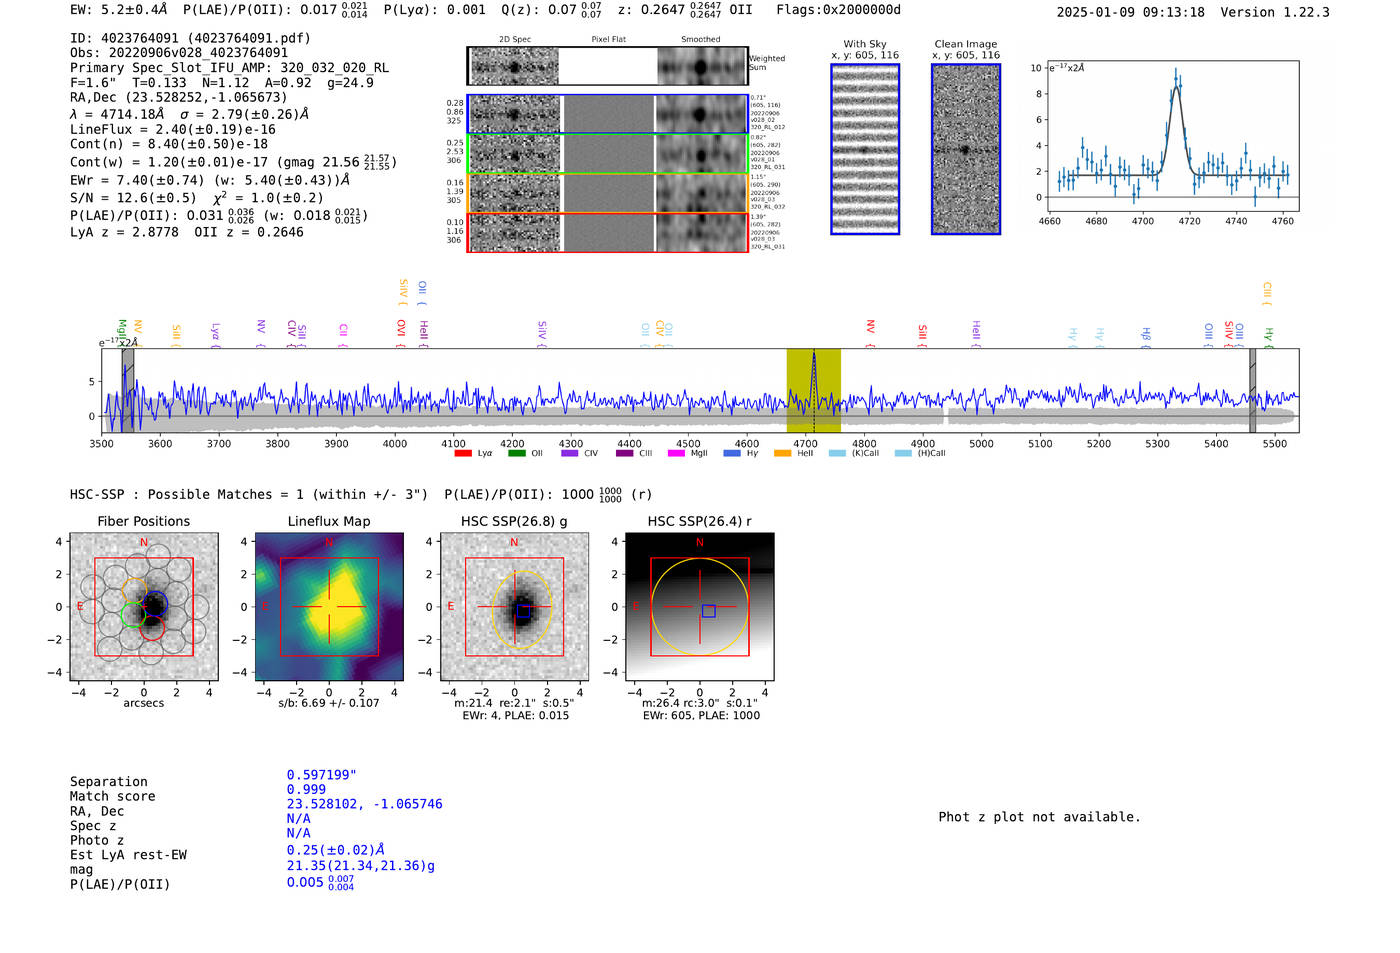Click the gray hatched band near 3550Å

click(x=128, y=391)
